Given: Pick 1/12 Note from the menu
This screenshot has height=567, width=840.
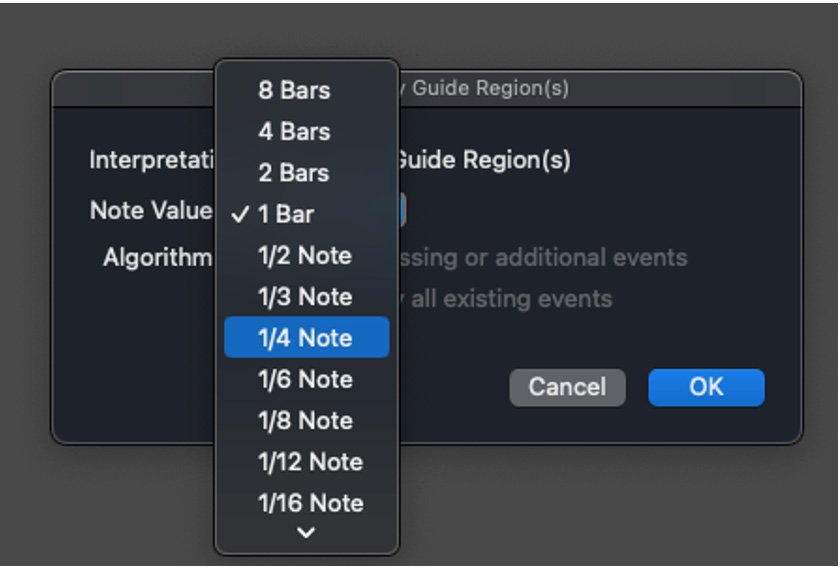Looking at the screenshot, I should tap(306, 461).
